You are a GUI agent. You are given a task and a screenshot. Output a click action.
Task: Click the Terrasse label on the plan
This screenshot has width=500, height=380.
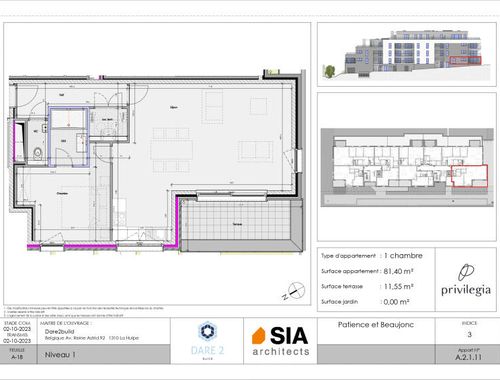[237, 224]
